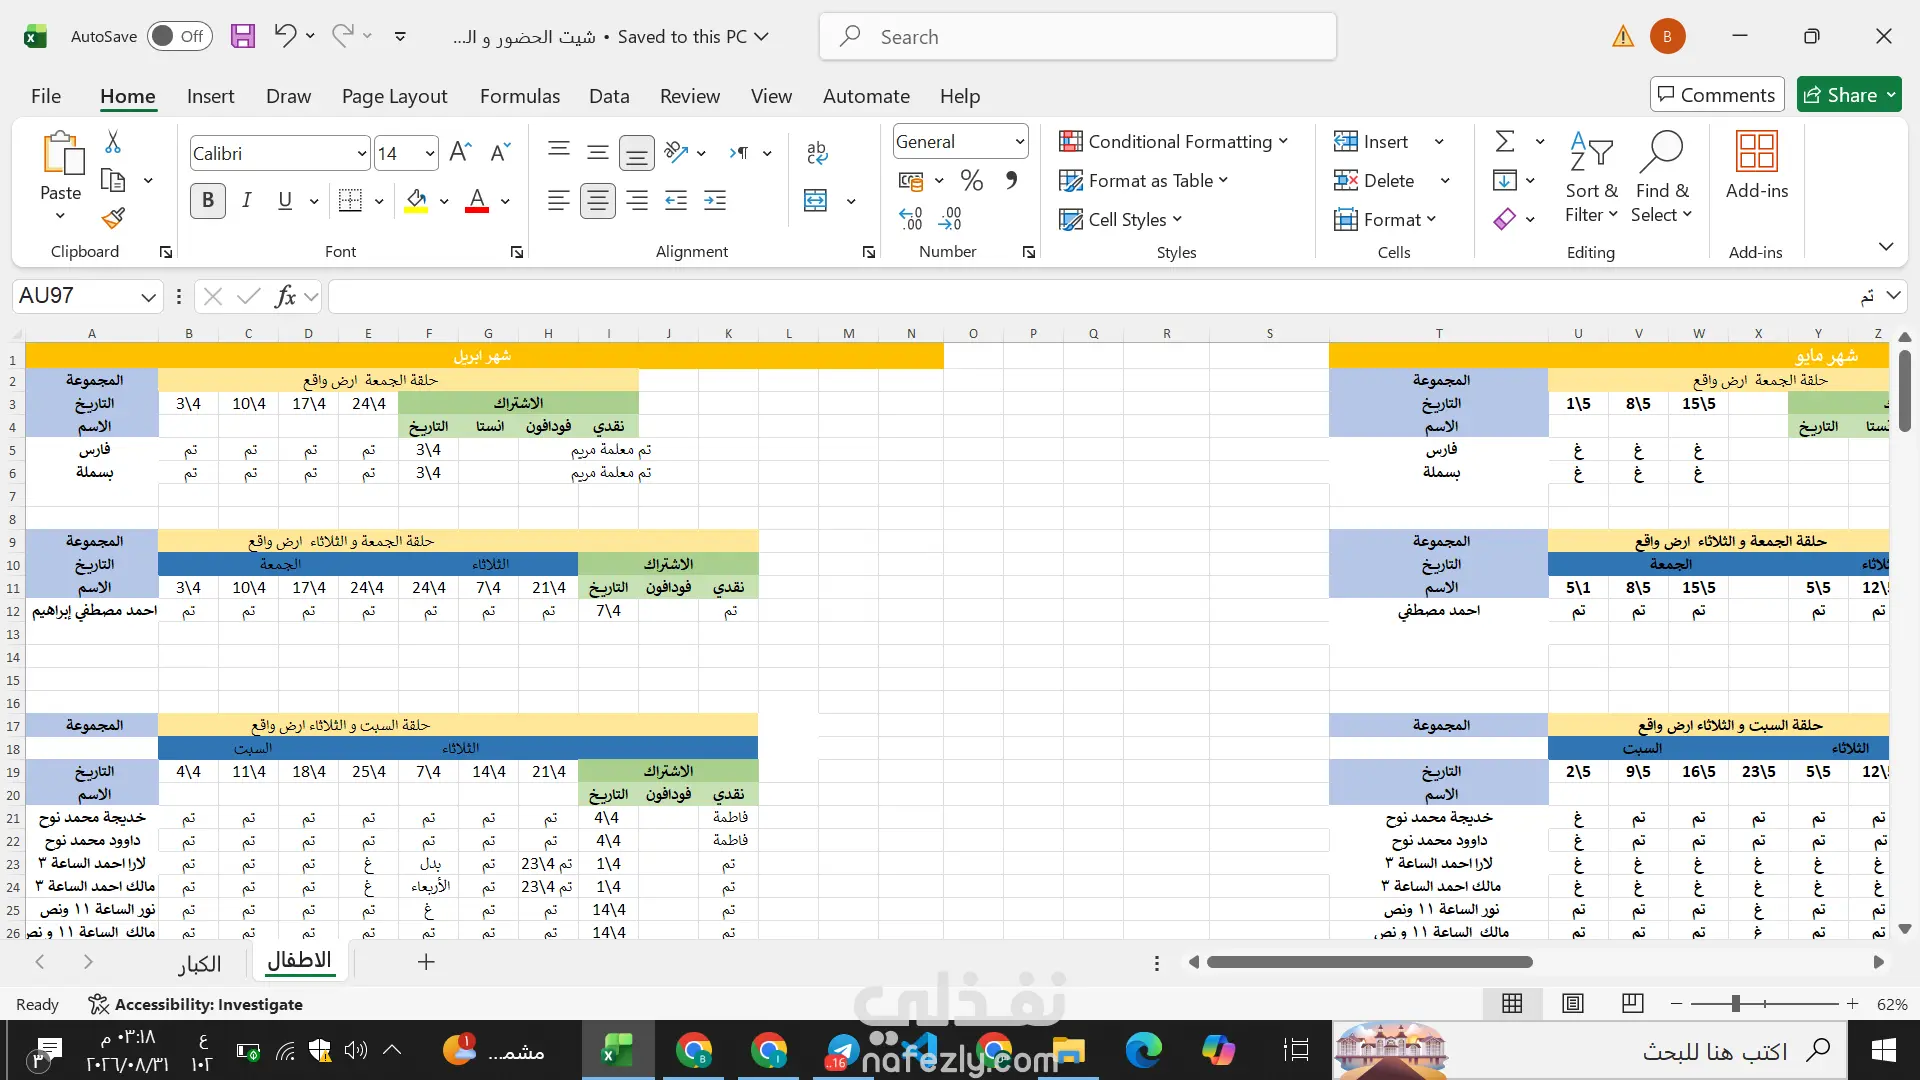This screenshot has width=1920, height=1080.
Task: Click the Save floppy disk icon
Action: [x=242, y=36]
